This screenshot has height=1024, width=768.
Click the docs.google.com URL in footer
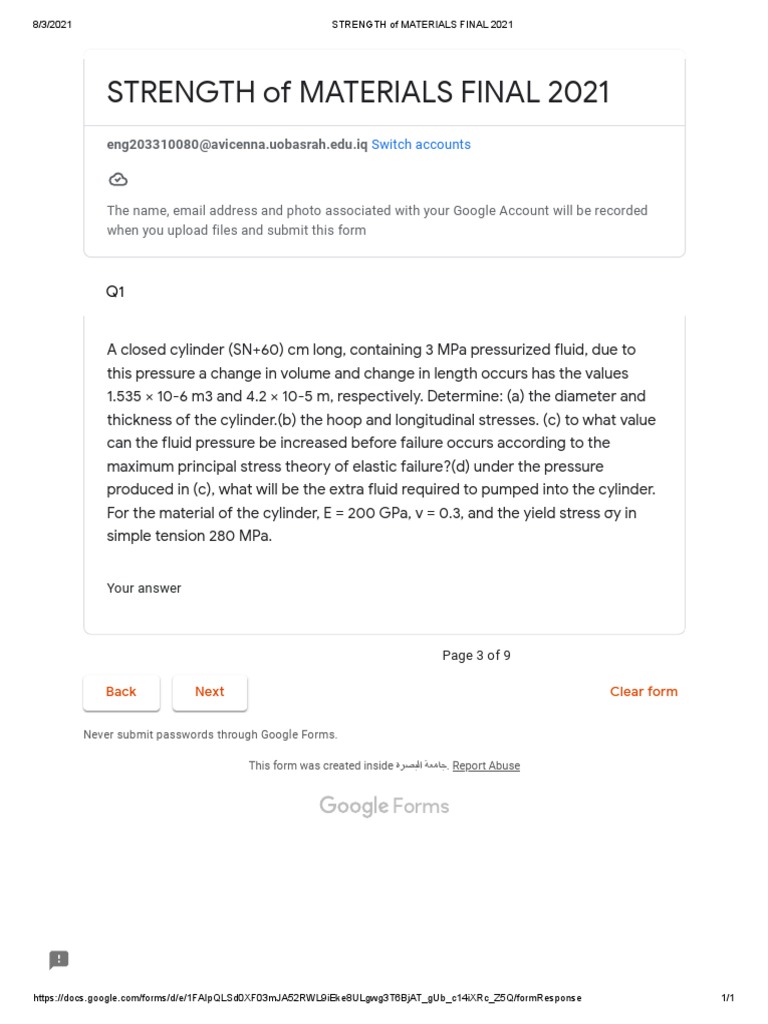pos(307,998)
